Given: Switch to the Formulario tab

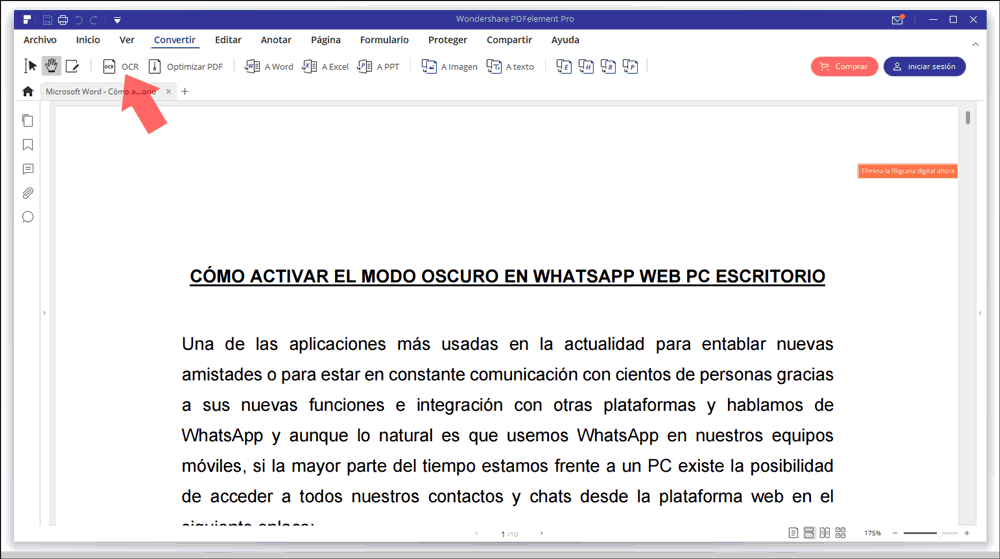Looking at the screenshot, I should tap(384, 40).
